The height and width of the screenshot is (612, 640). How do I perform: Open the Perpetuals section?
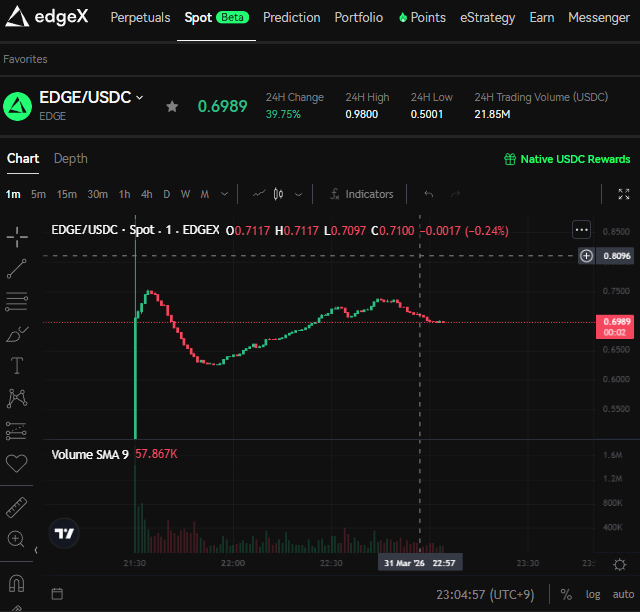coord(140,18)
